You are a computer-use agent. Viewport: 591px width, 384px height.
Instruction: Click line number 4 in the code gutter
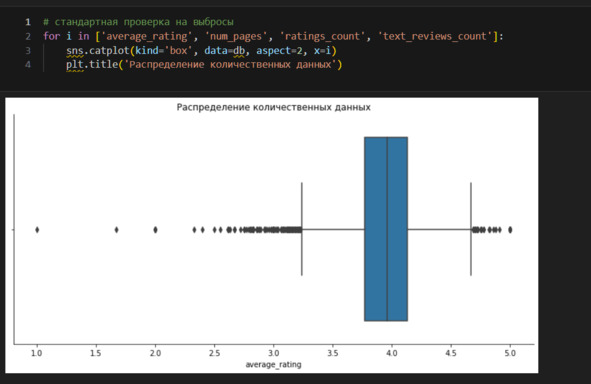28,64
